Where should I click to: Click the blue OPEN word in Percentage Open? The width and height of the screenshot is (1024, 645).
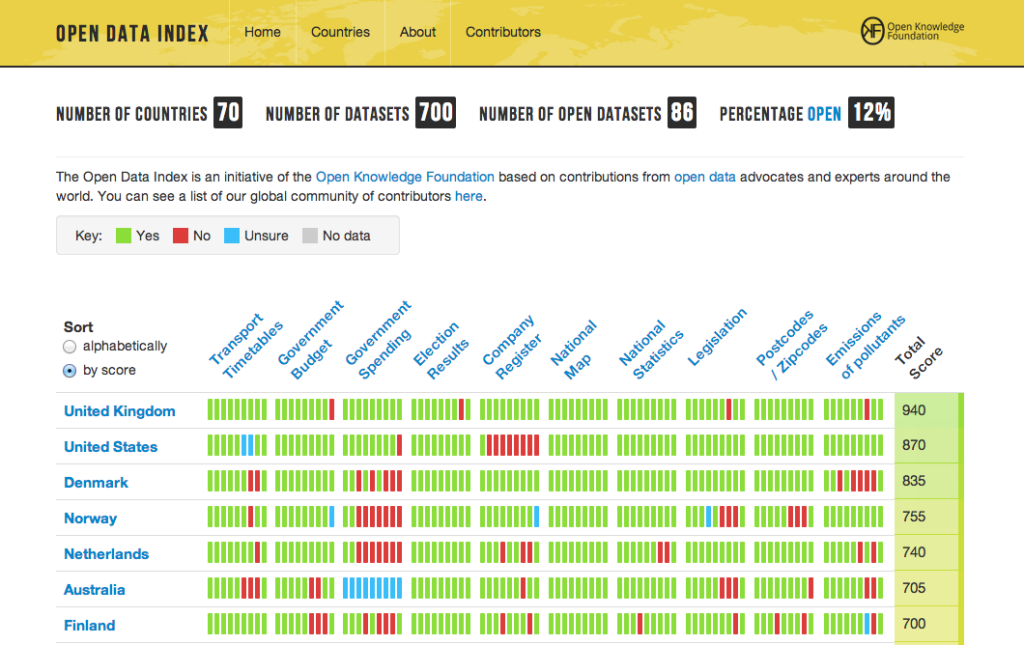pos(824,114)
